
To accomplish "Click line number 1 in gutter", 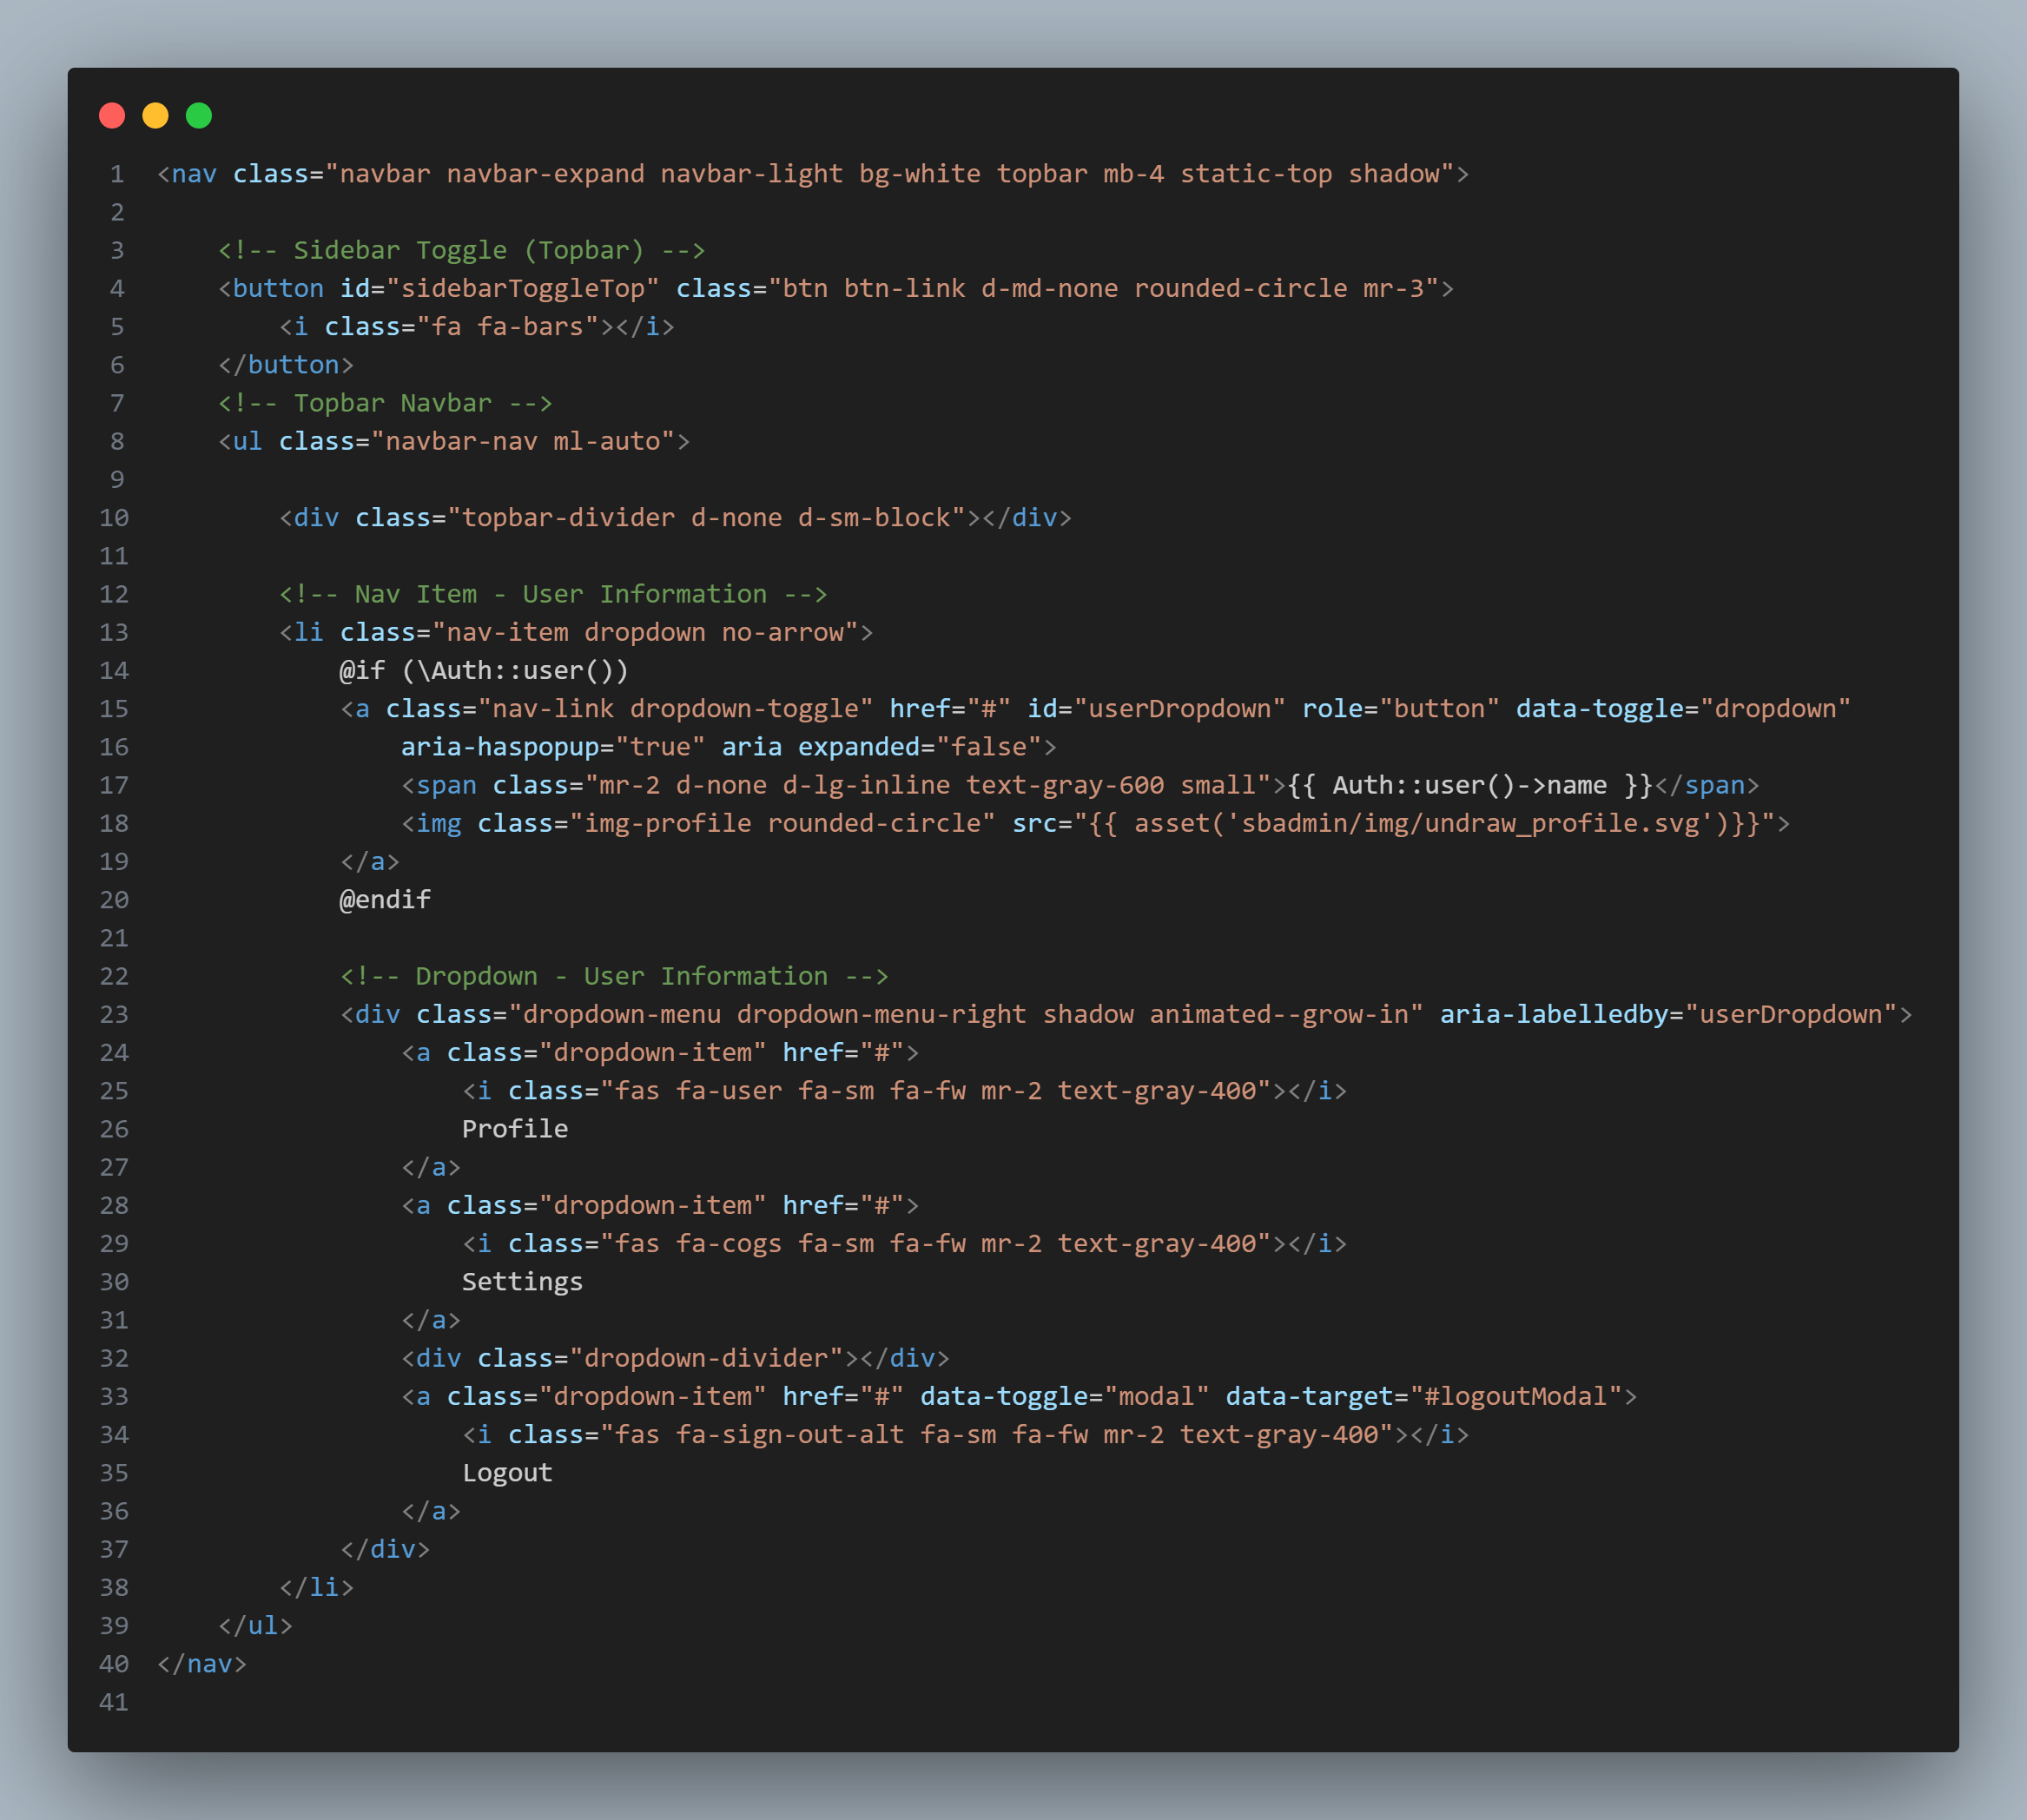I will click(117, 174).
